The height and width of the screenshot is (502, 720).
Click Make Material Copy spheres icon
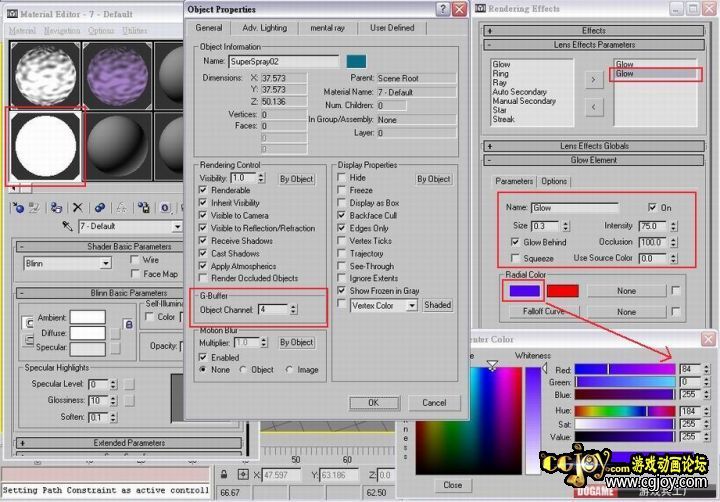[x=100, y=208]
